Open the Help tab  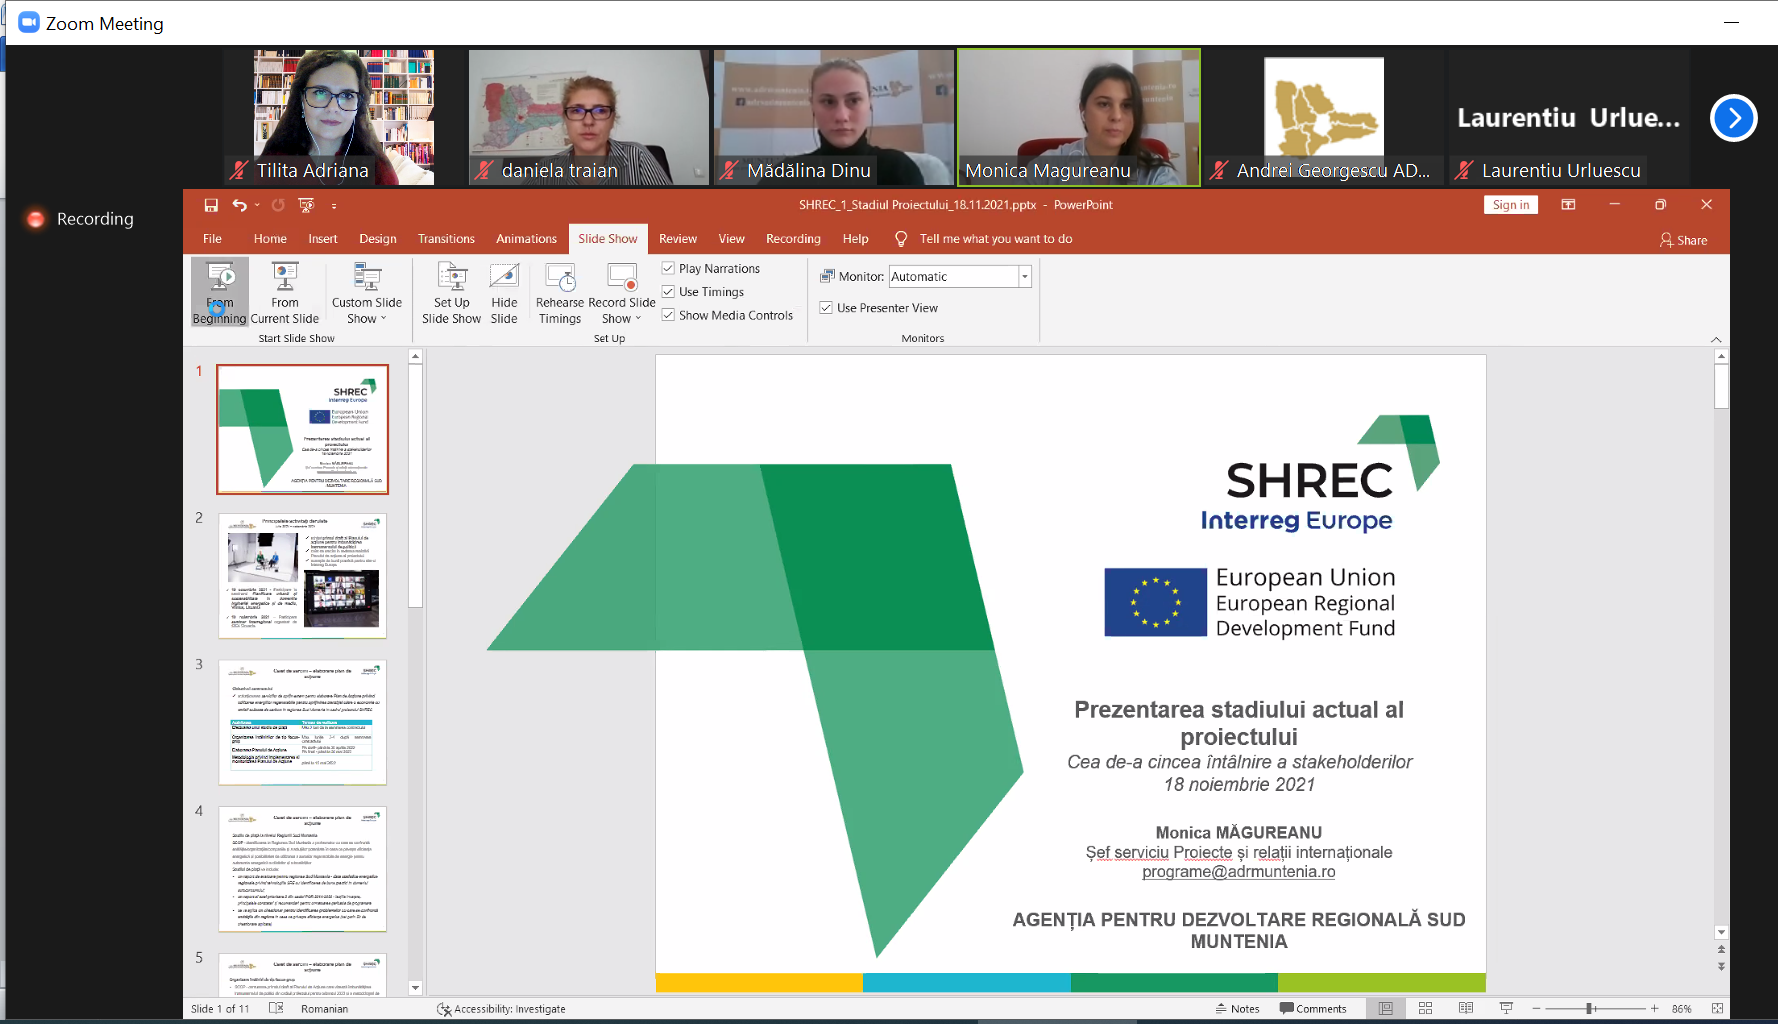coord(855,239)
